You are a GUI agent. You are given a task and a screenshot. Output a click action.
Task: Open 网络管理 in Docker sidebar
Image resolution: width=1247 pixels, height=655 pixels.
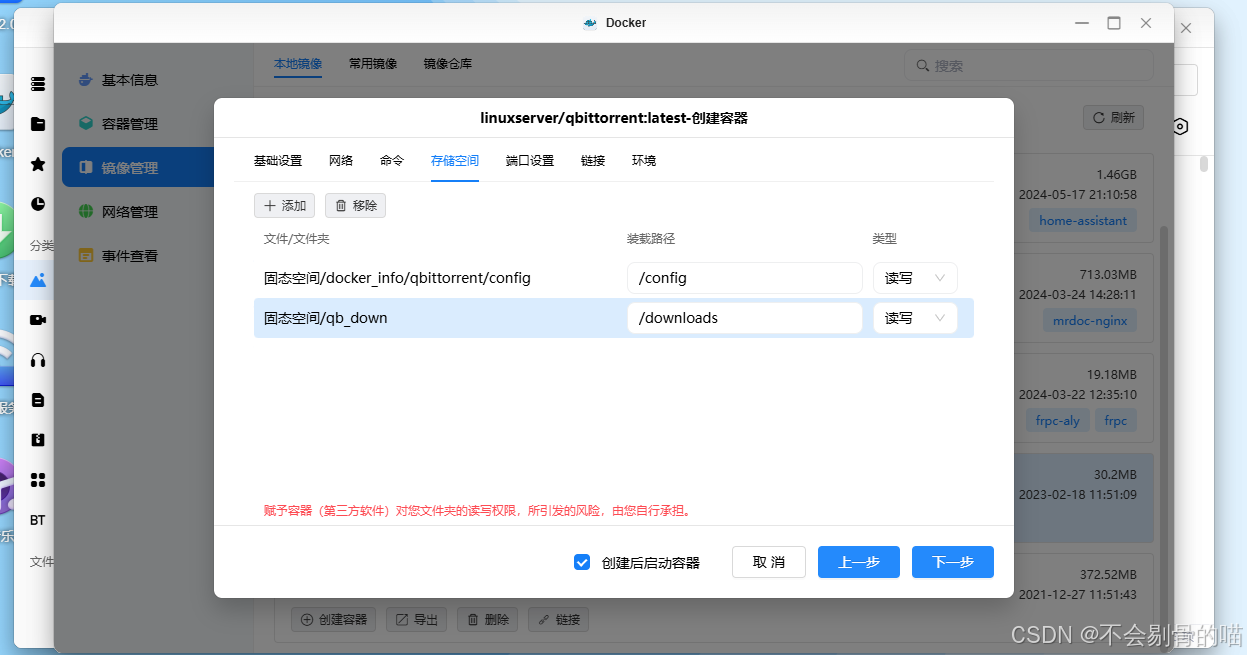point(118,212)
